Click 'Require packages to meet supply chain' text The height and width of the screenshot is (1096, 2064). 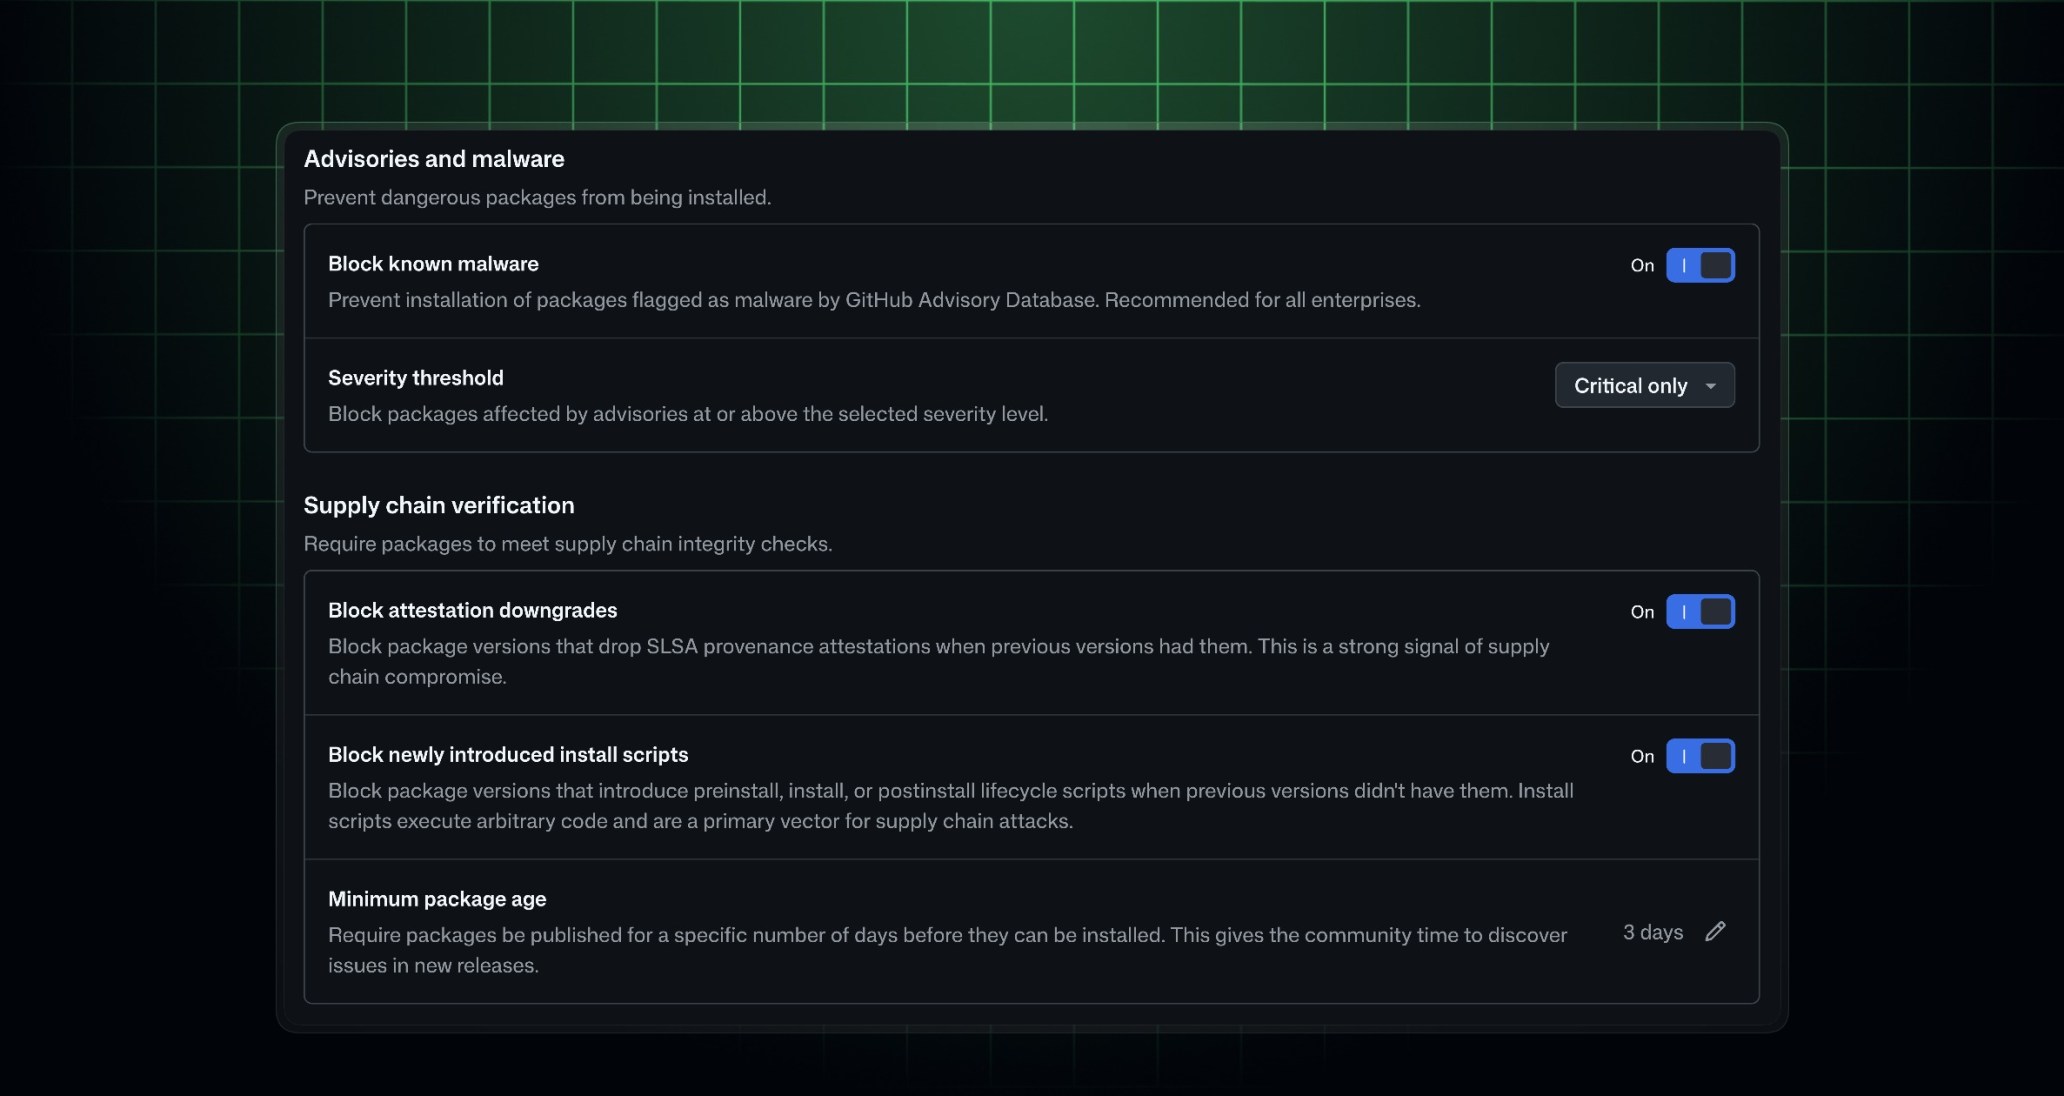[568, 544]
